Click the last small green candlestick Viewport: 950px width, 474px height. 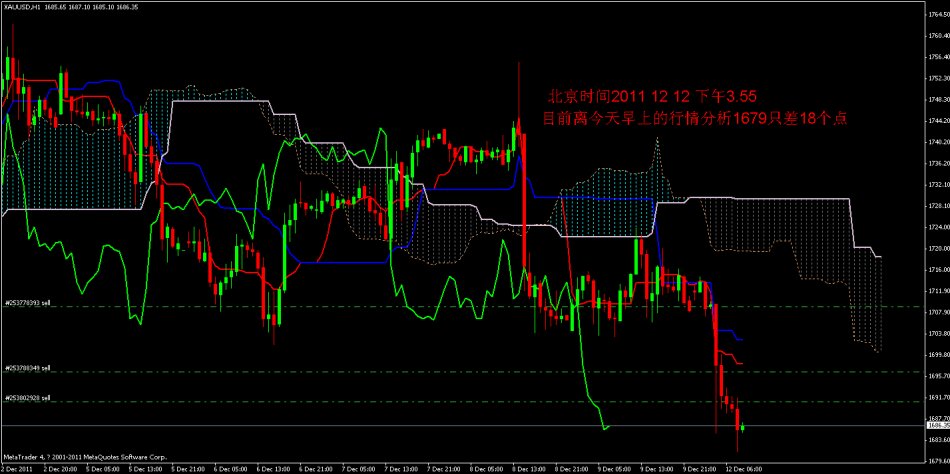coord(743,427)
